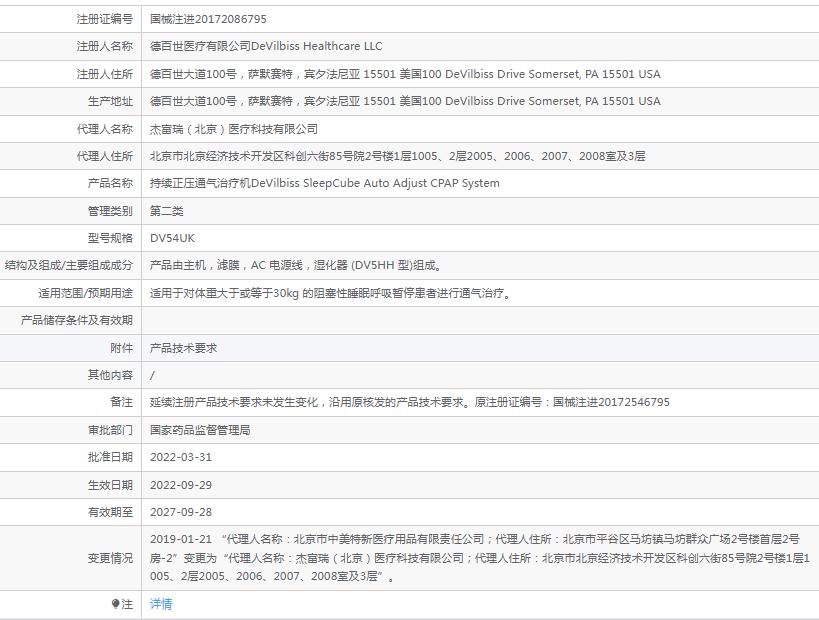Click the address value in 生产地址 row
The height and width of the screenshot is (620, 819).
coord(405,101)
